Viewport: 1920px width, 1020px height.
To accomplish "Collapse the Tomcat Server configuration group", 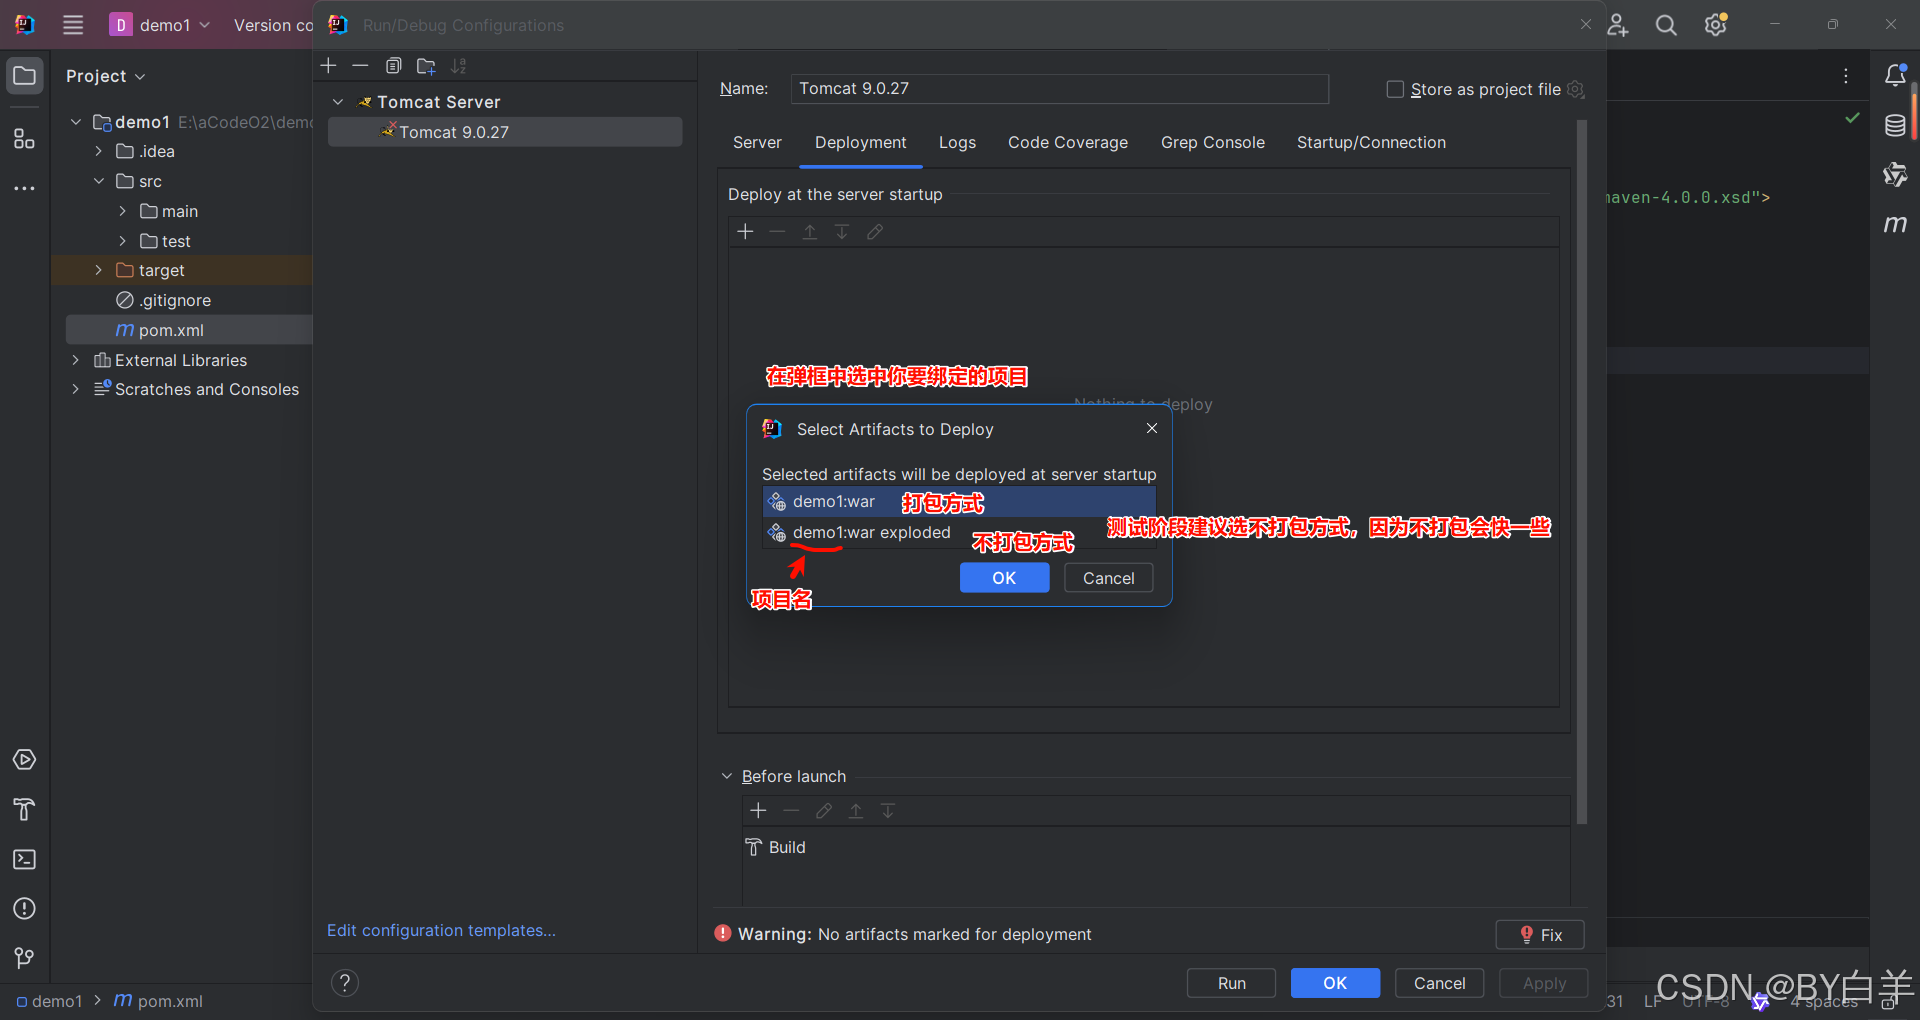I will coord(338,102).
